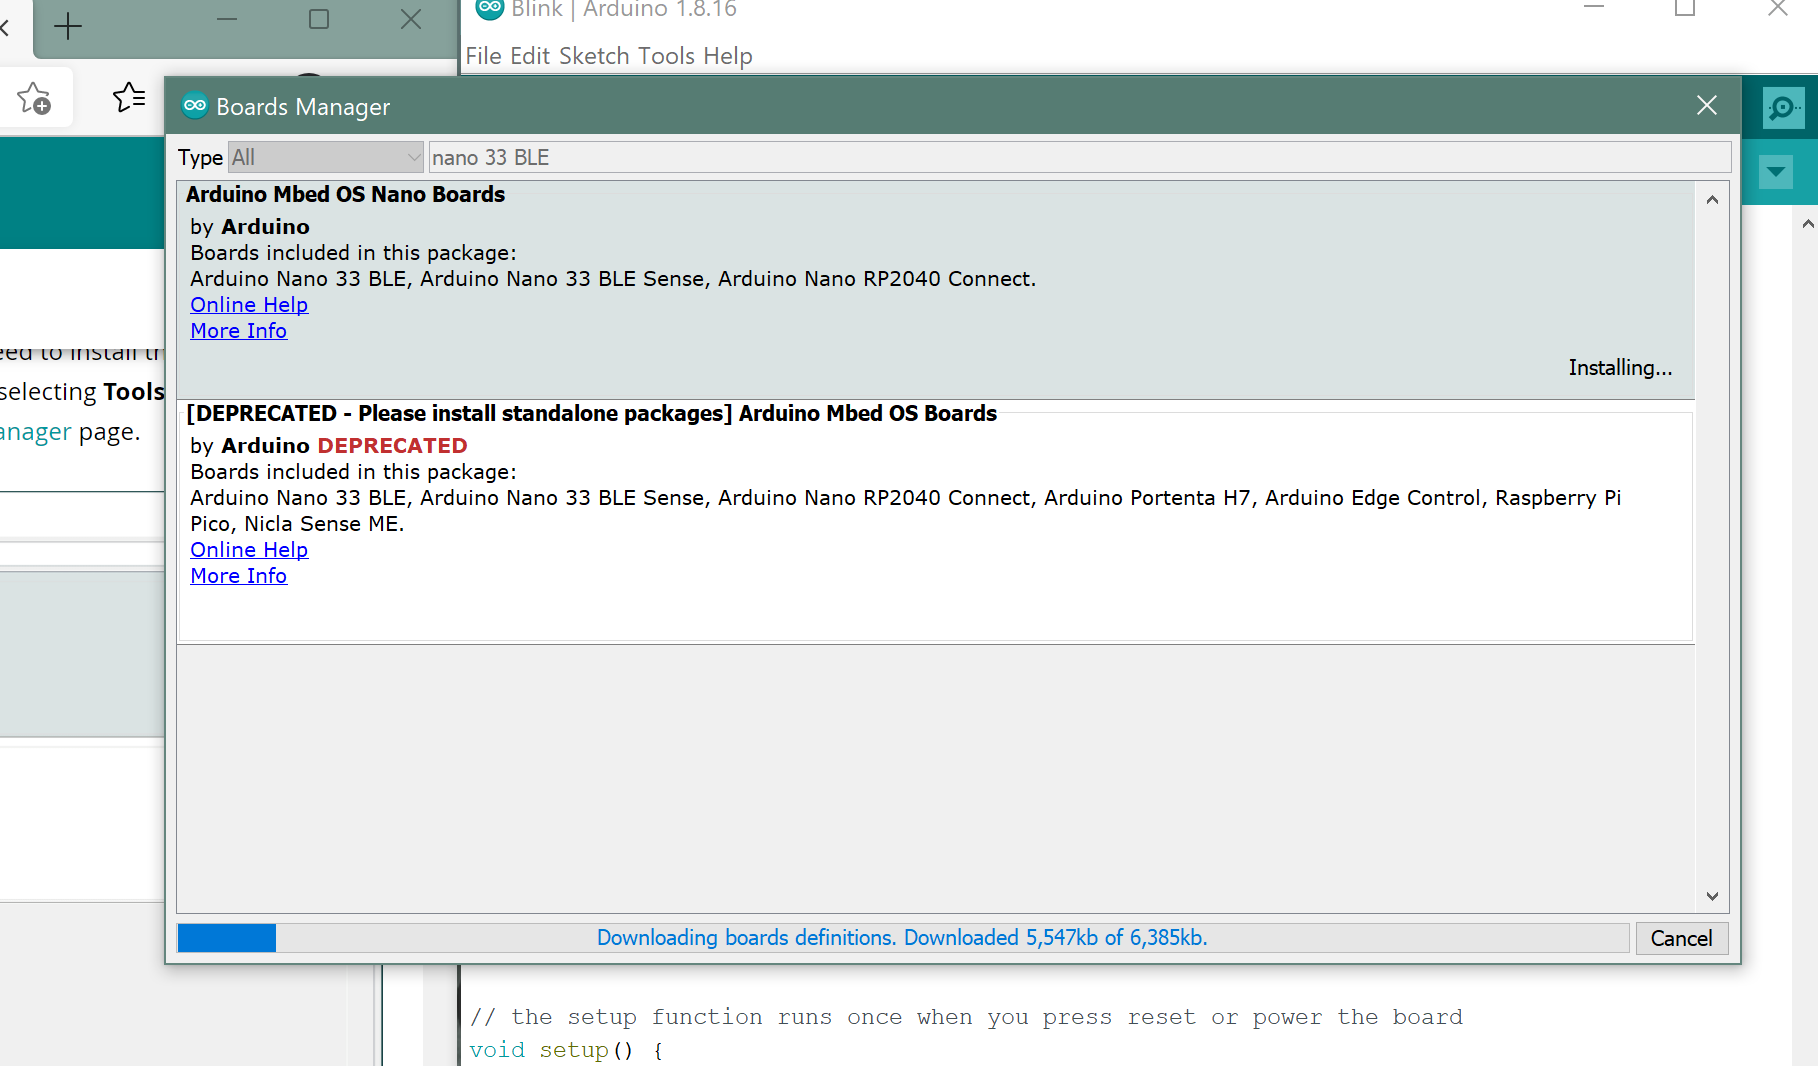
Task: Select the 'Arduino Mbed OS Nano Boards' package title
Action: [345, 195]
